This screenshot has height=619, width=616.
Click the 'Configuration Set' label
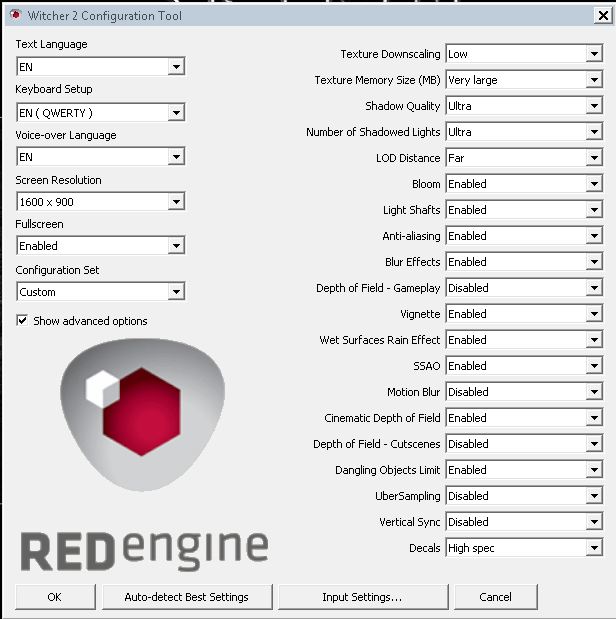click(57, 270)
